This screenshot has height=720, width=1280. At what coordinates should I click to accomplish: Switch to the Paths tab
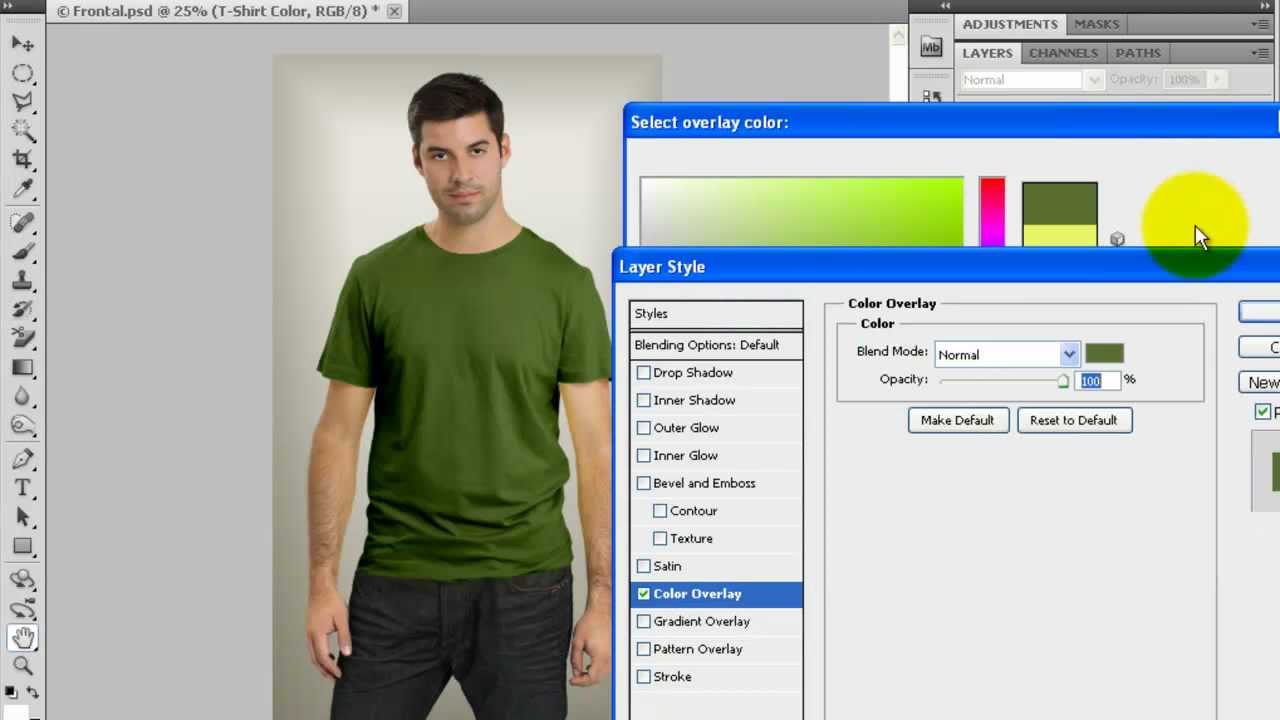pos(1138,53)
